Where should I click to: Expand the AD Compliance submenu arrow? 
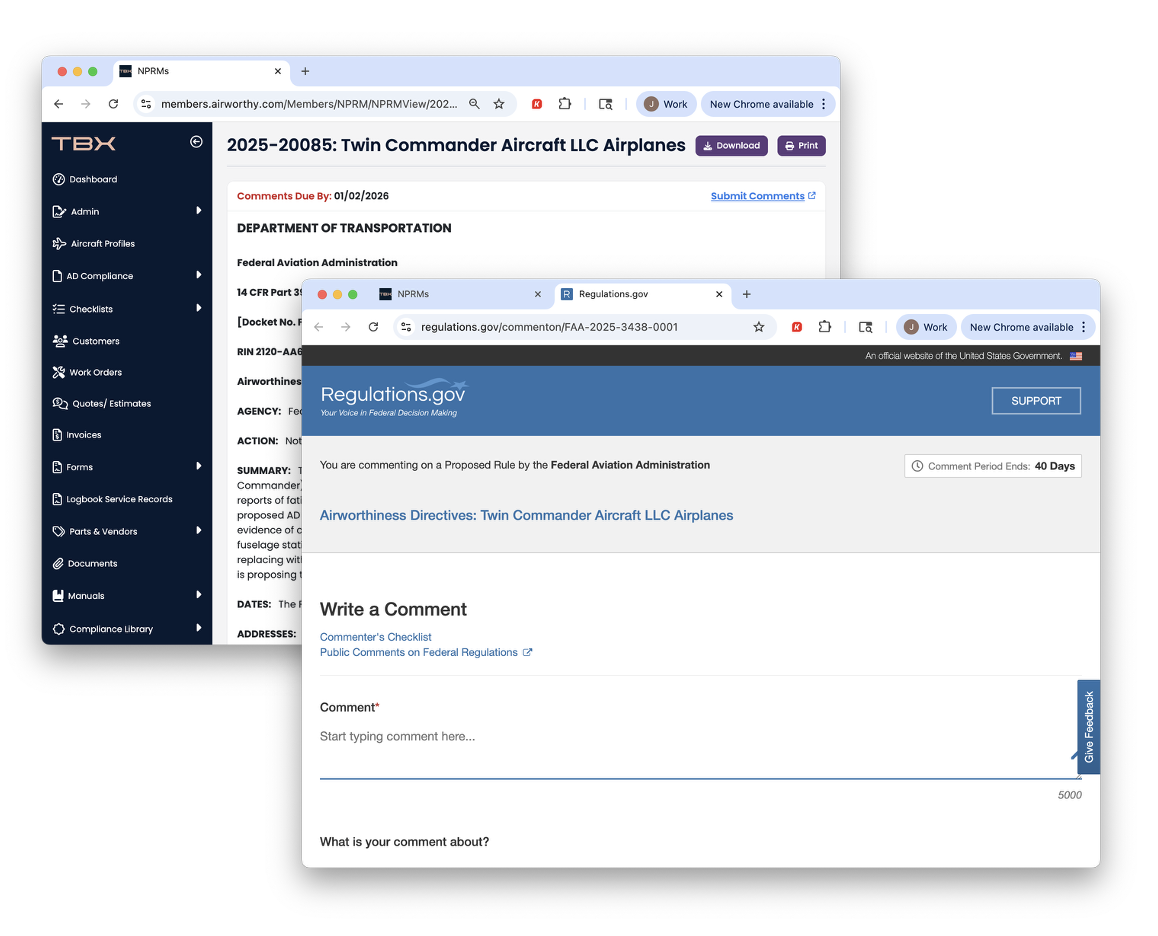pos(199,275)
